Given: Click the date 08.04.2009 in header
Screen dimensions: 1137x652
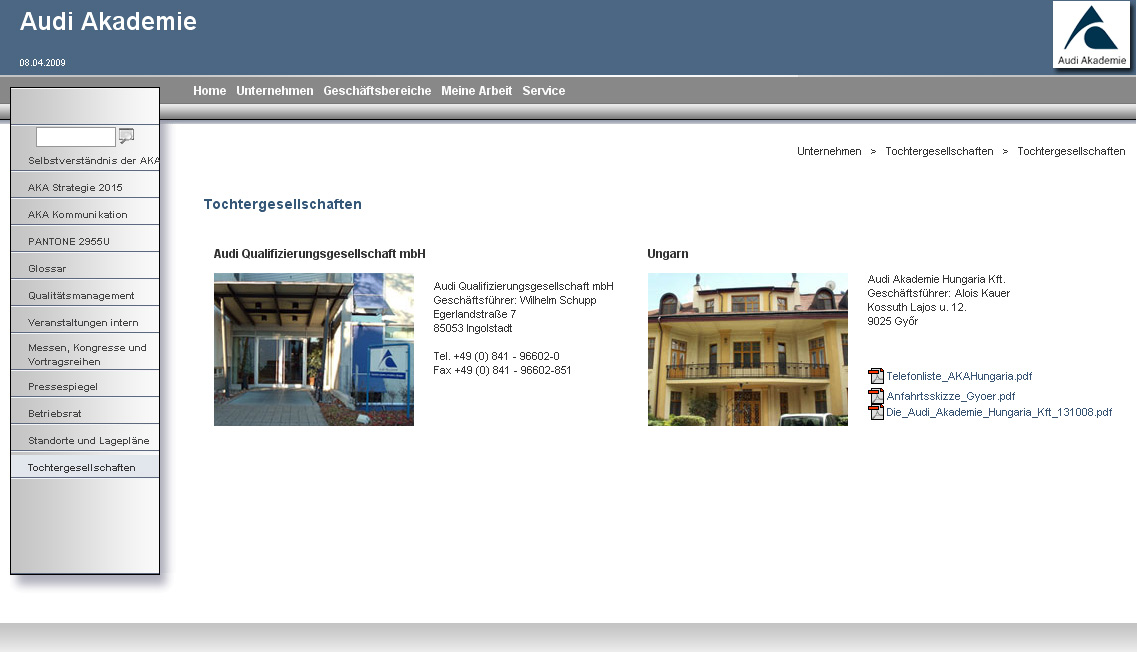Looking at the screenshot, I should (42, 63).
